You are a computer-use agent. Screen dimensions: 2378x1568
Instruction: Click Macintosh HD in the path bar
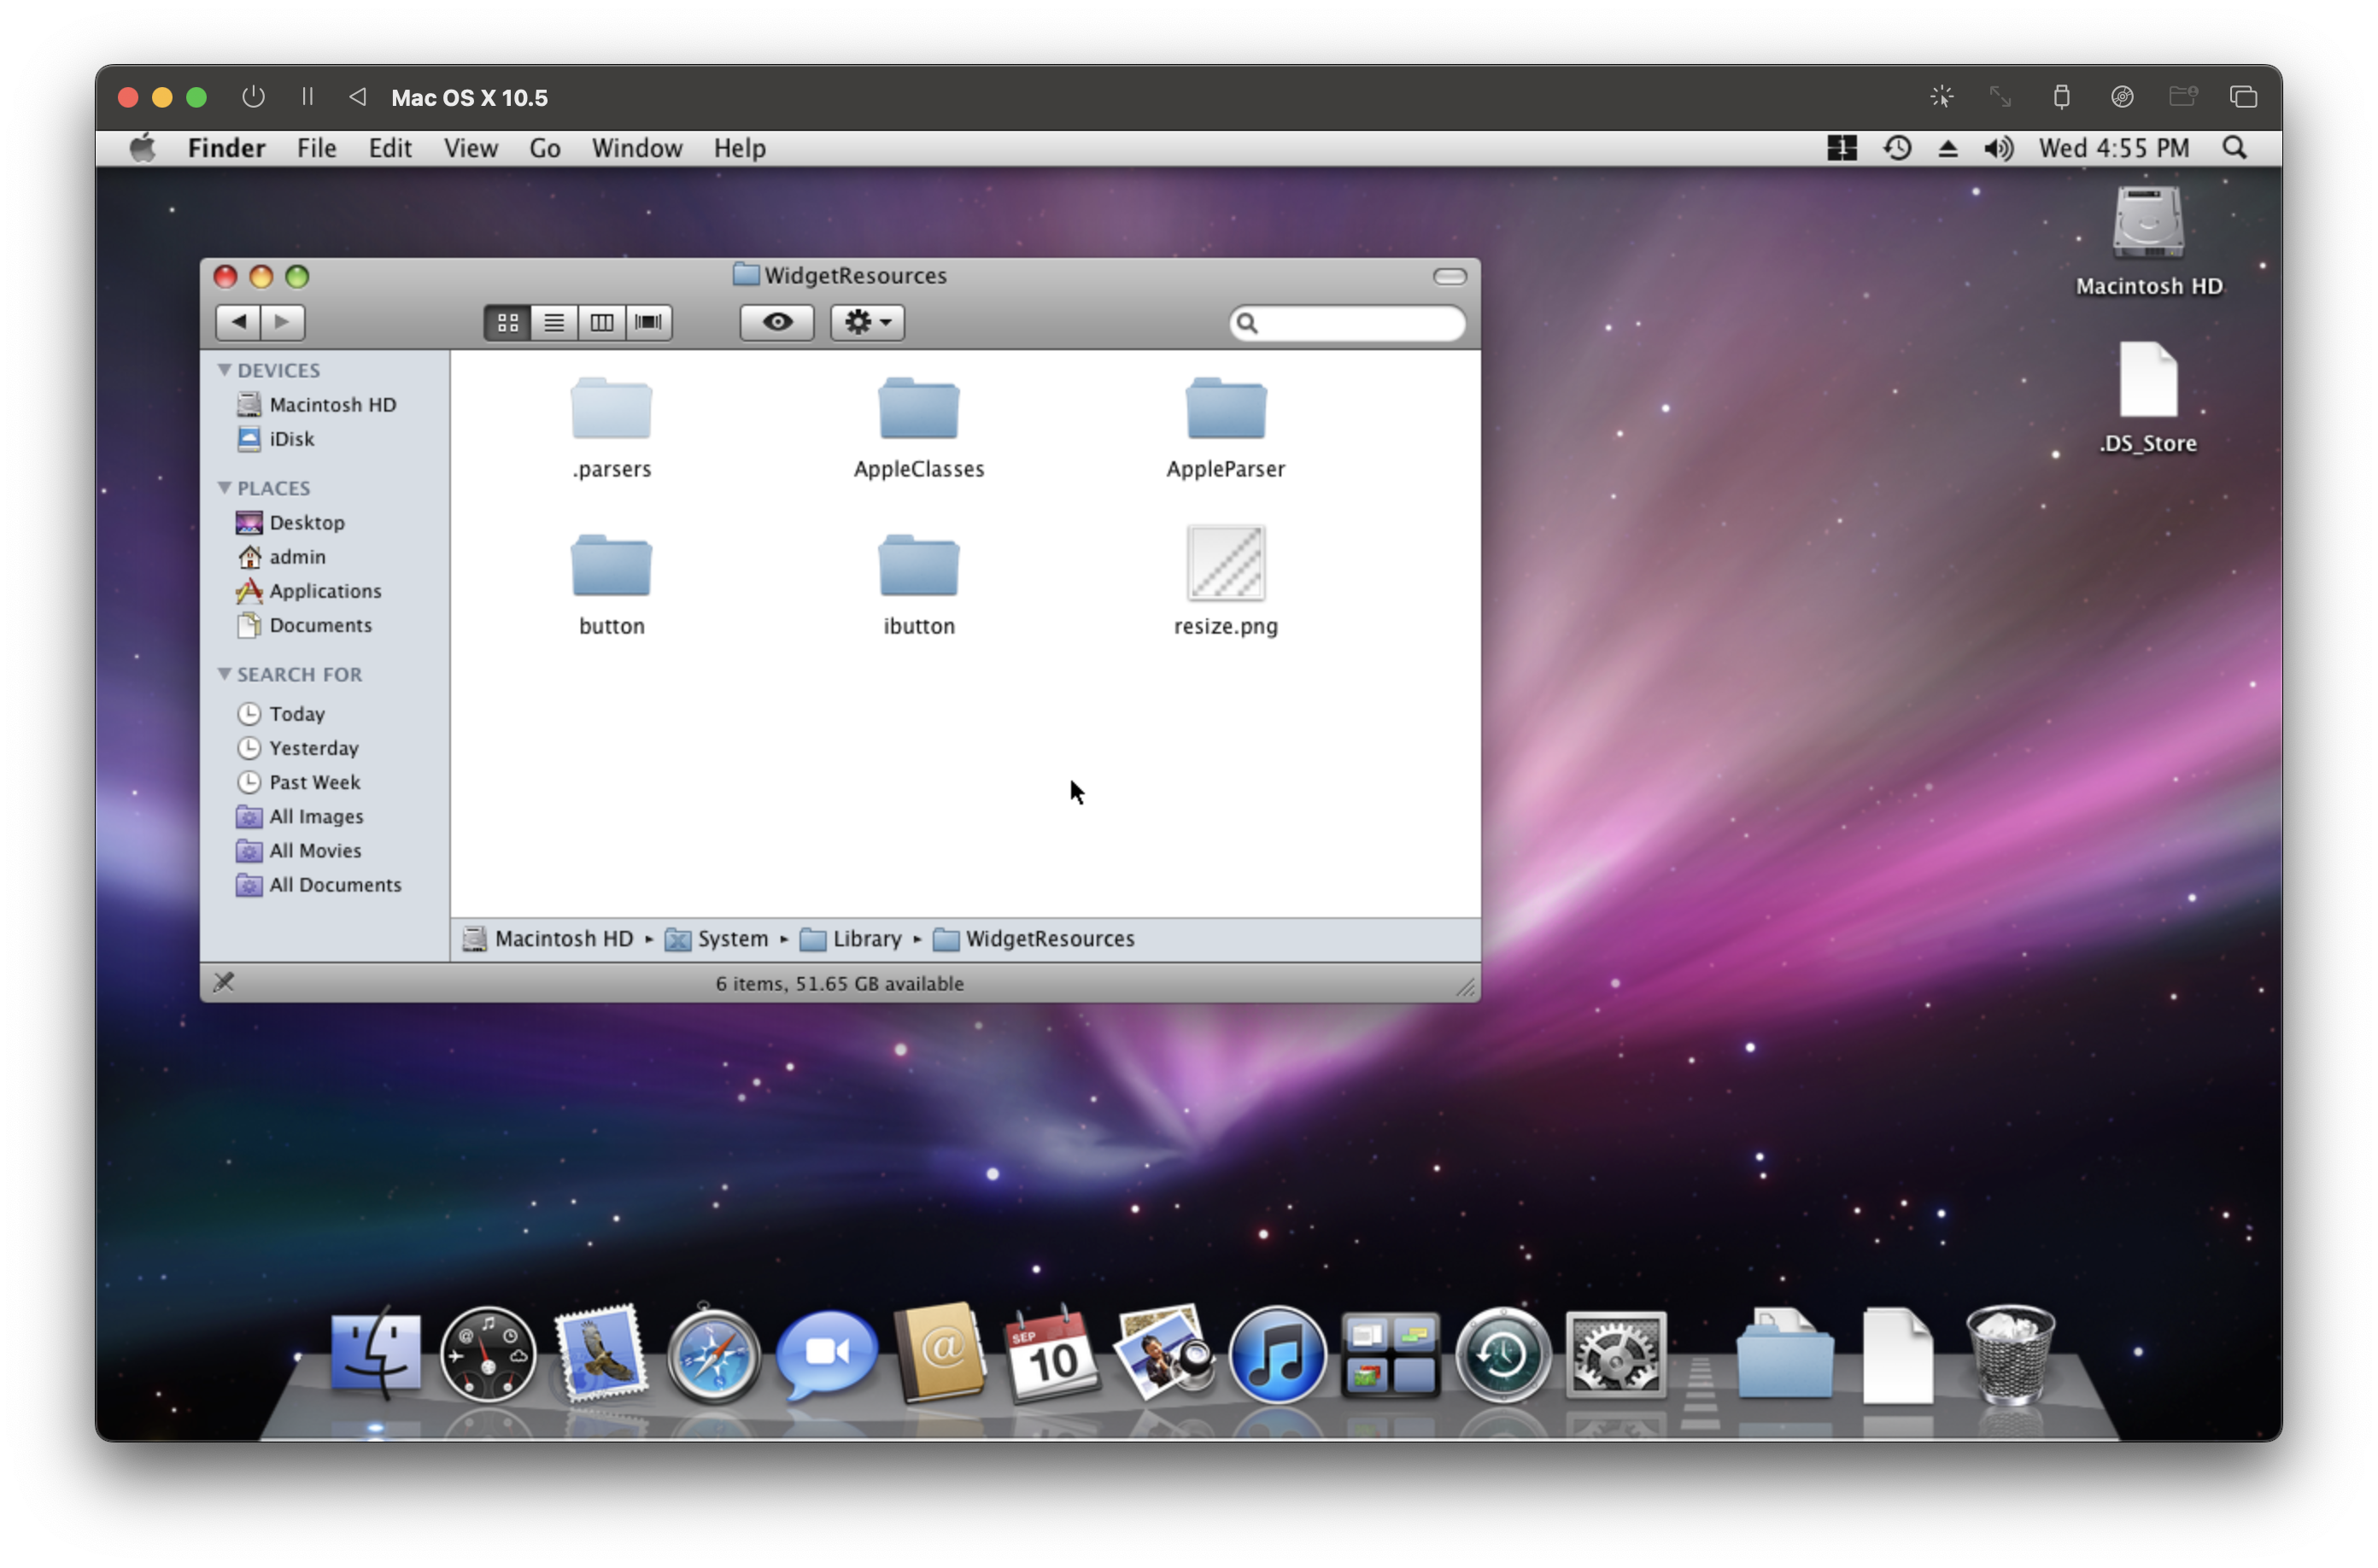point(548,939)
